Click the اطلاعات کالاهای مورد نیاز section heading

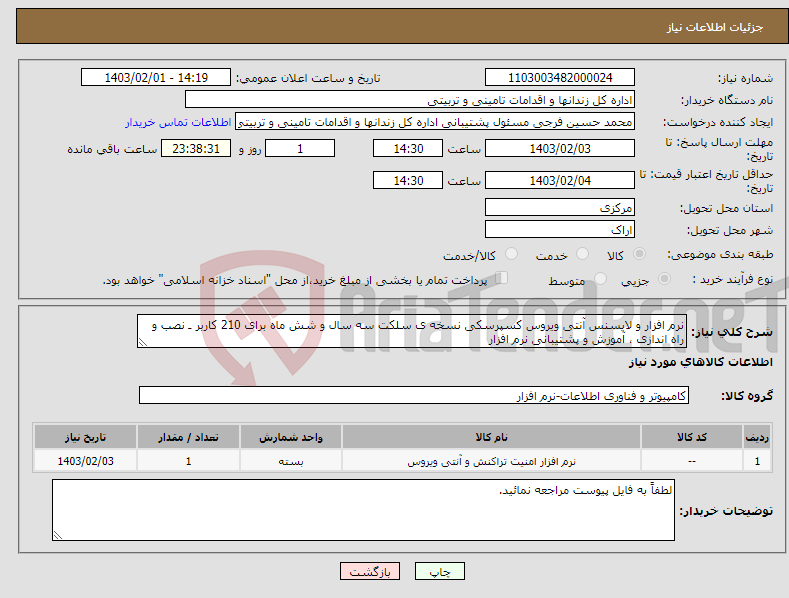[x=700, y=362]
